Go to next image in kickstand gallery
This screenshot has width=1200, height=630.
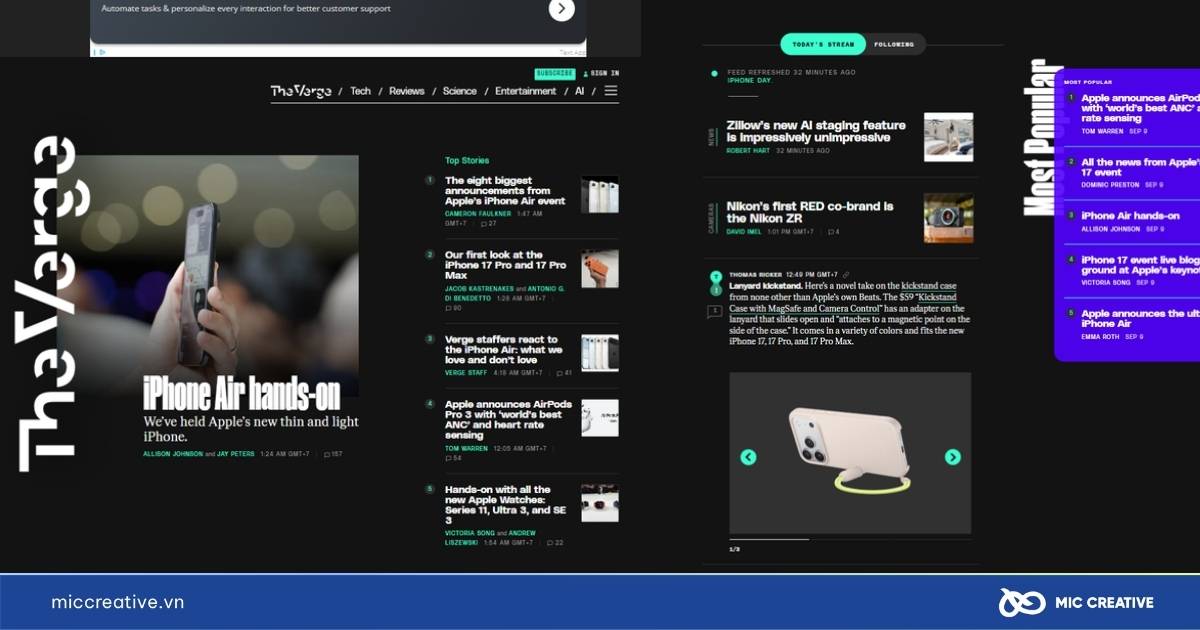(x=952, y=457)
